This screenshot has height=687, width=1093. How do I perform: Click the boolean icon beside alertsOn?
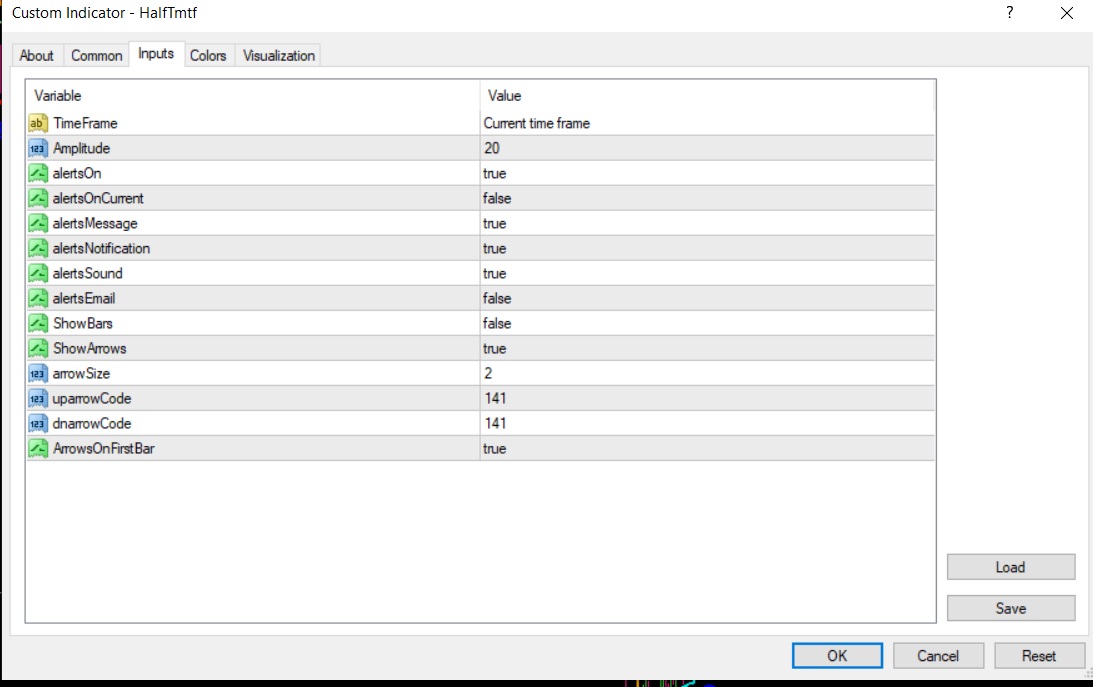[x=38, y=173]
